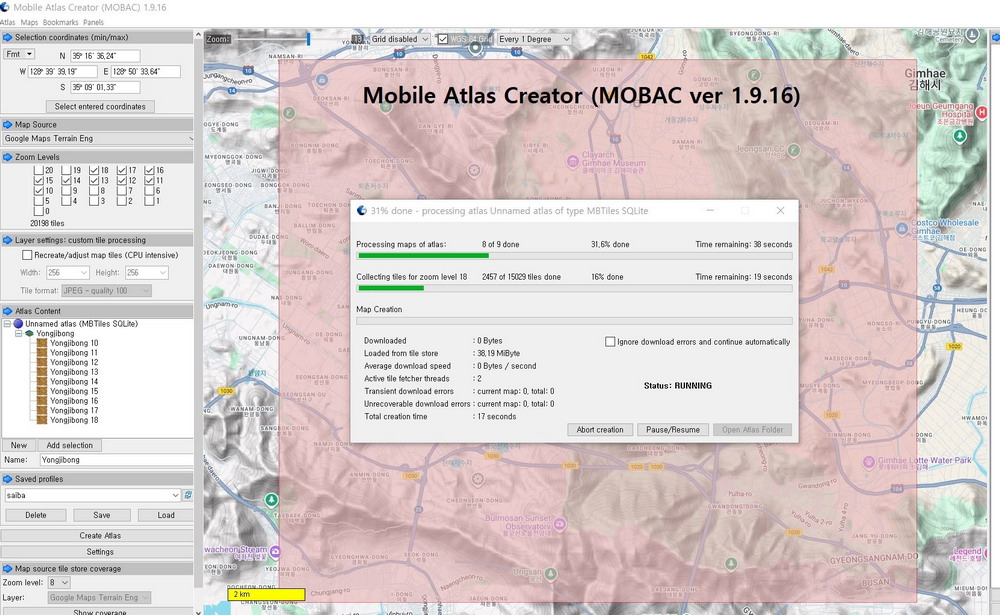Click the Yongjibong layer stack icon
1000x615 pixels.
click(29, 333)
